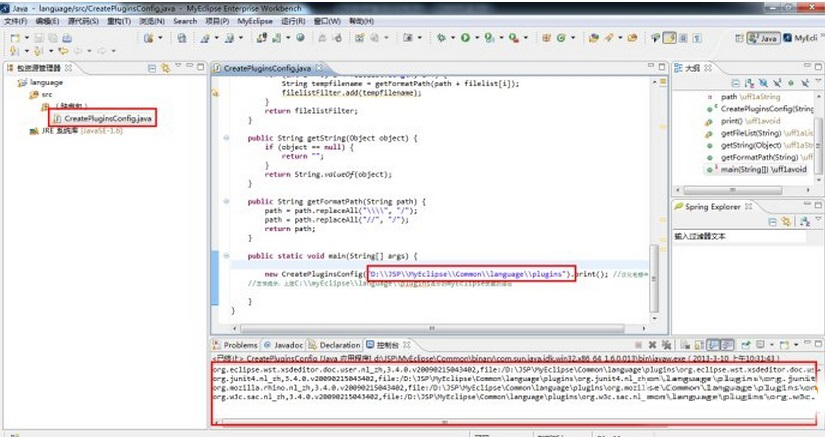Viewport: 825px width, 437px height.
Task: Open the Display Selected Console dropdown
Action: [771, 345]
